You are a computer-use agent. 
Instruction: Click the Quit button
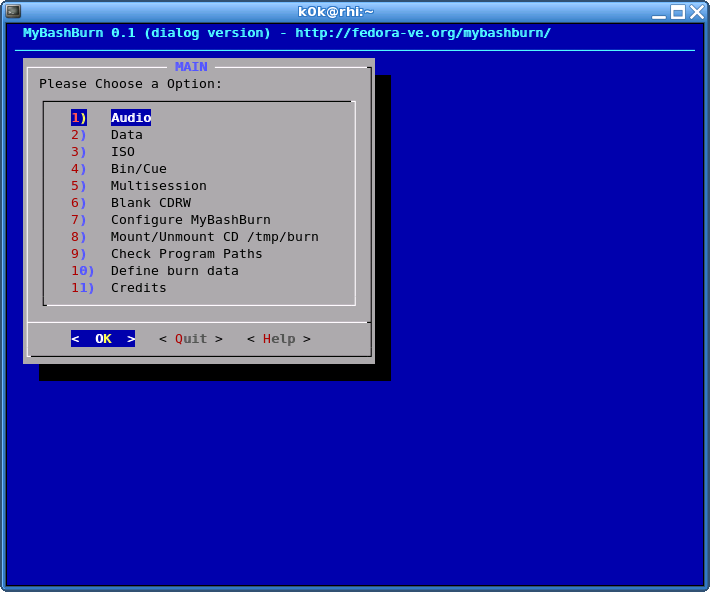tap(191, 339)
